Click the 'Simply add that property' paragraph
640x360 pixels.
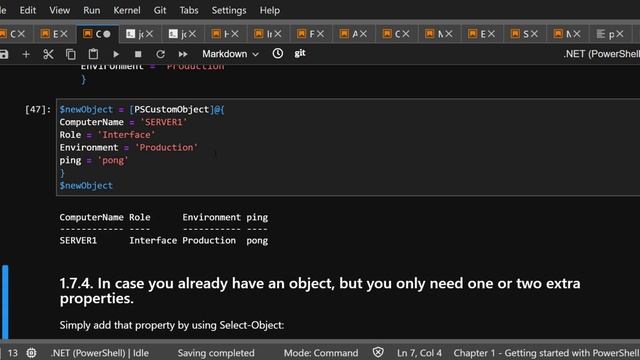[x=172, y=325]
